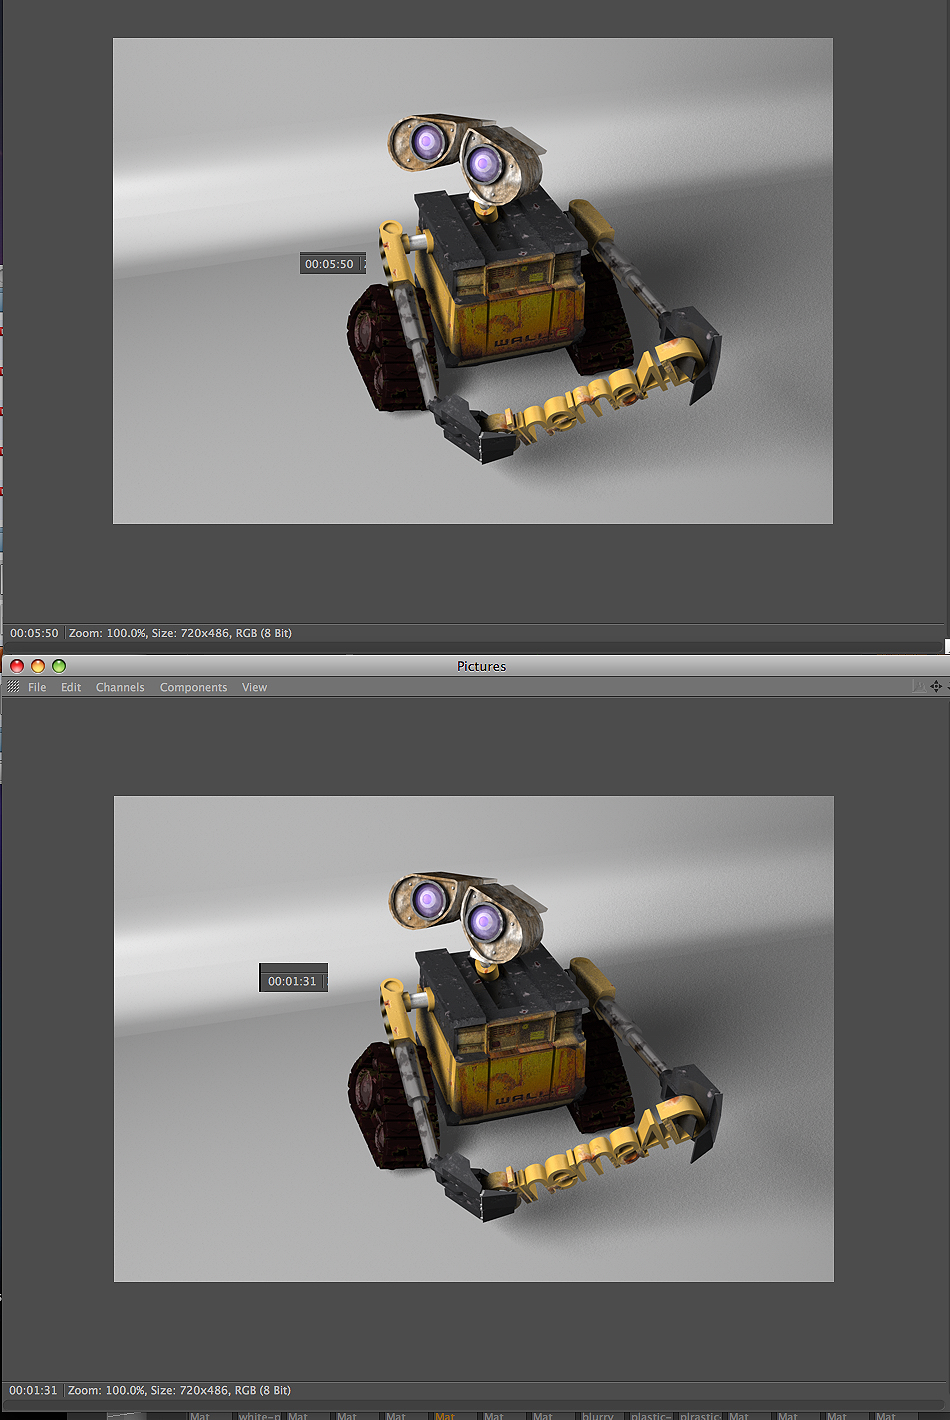
Task: Close the Pictures window with red button
Action: [x=17, y=666]
